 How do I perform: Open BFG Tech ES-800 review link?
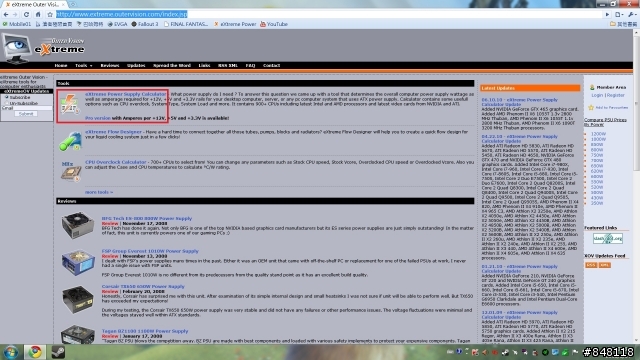tap(147, 219)
